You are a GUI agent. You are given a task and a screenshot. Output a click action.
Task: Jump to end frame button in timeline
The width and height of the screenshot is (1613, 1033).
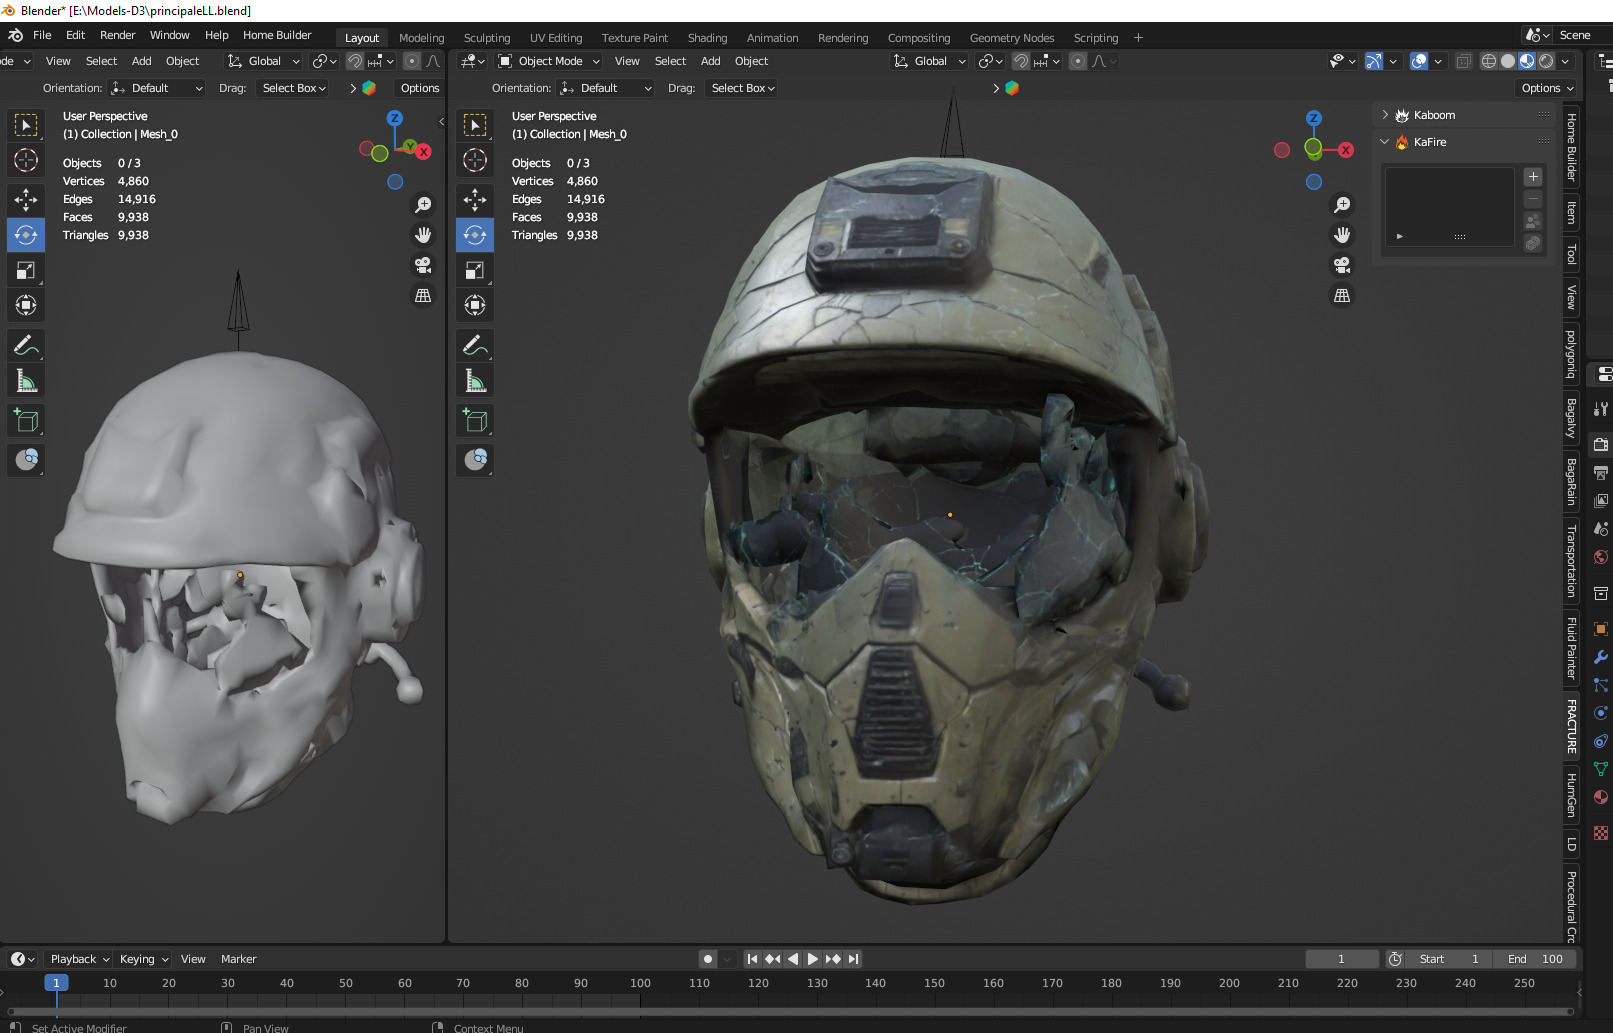[x=853, y=959]
